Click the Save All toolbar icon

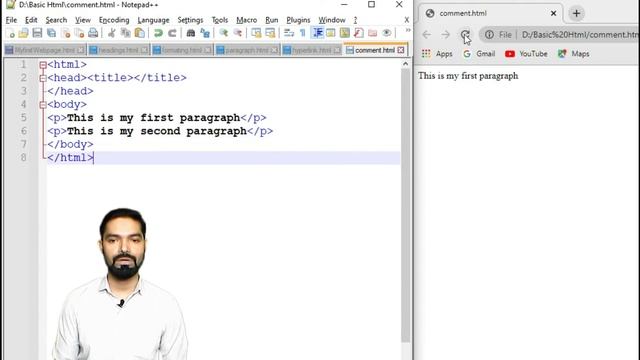click(x=51, y=33)
